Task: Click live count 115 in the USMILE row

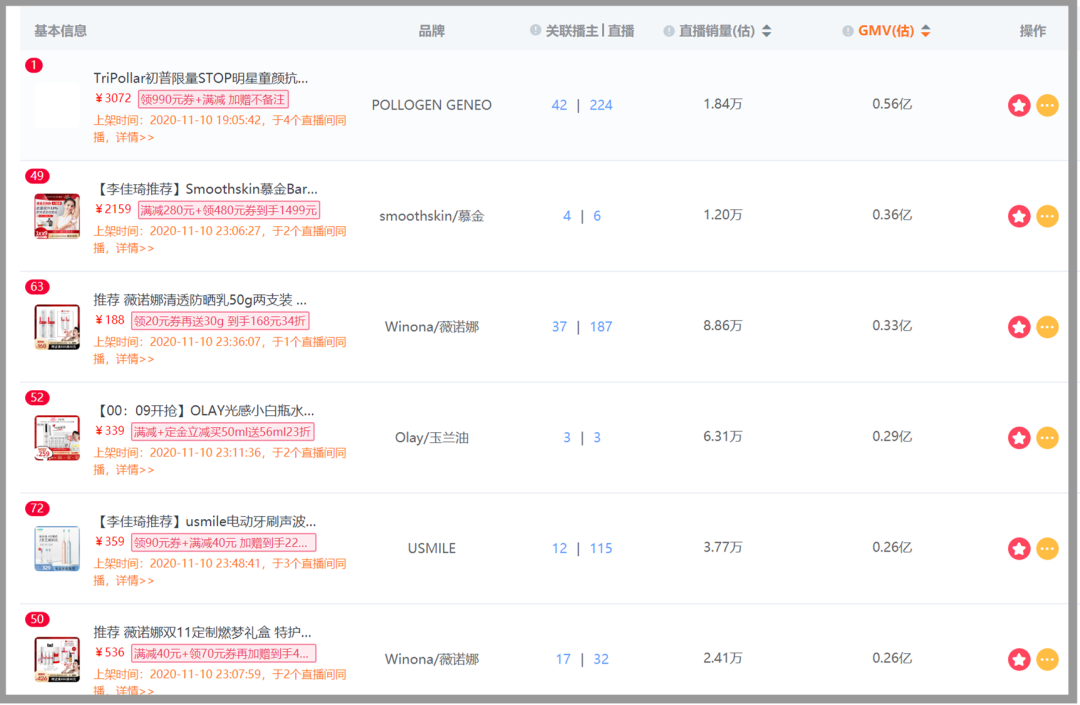Action: [601, 549]
